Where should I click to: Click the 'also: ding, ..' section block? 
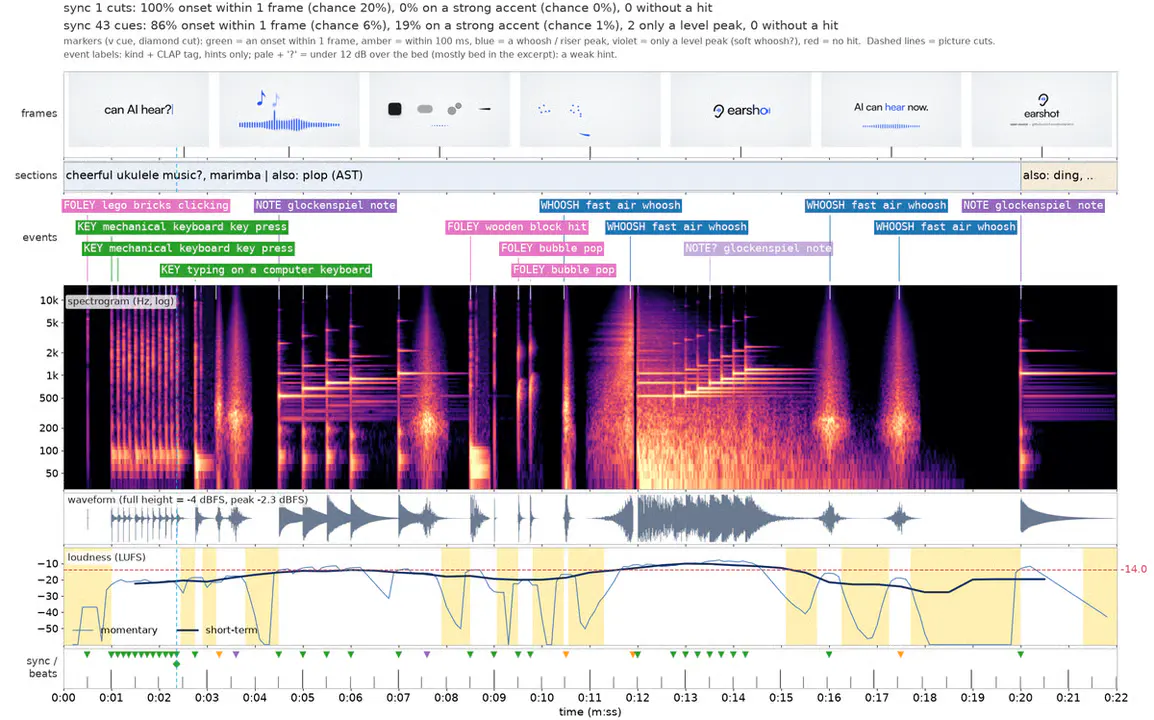1069,175
